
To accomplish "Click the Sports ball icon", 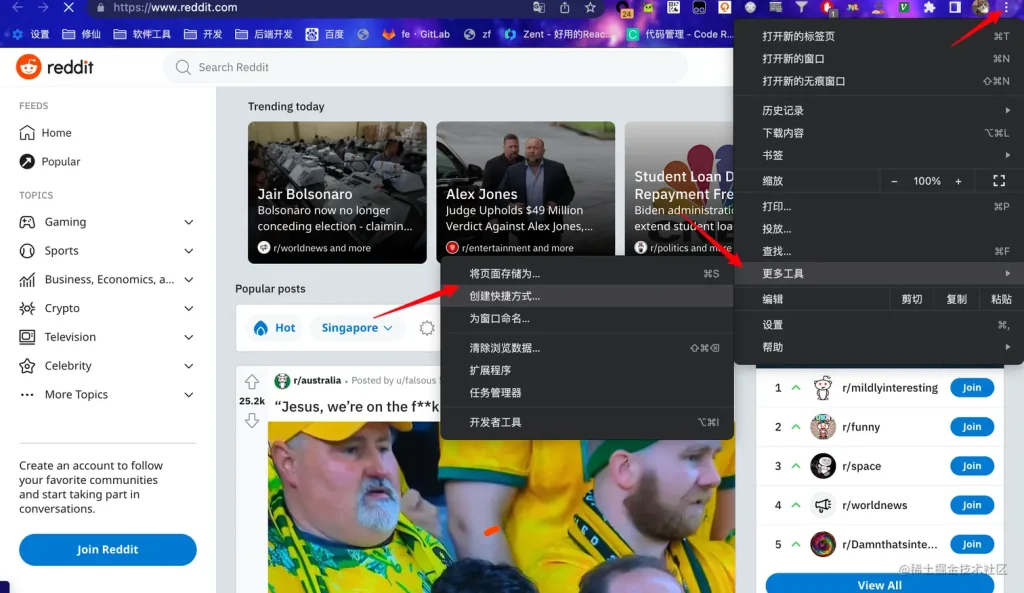I will pos(27,251).
